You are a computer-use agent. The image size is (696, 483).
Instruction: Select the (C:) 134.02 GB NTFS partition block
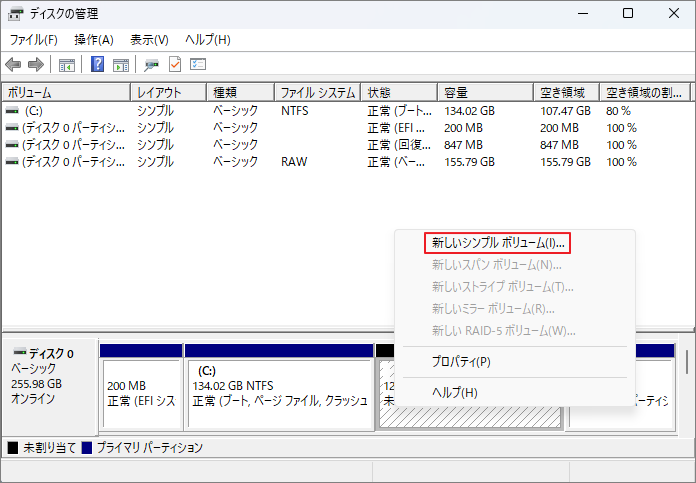(x=279, y=387)
